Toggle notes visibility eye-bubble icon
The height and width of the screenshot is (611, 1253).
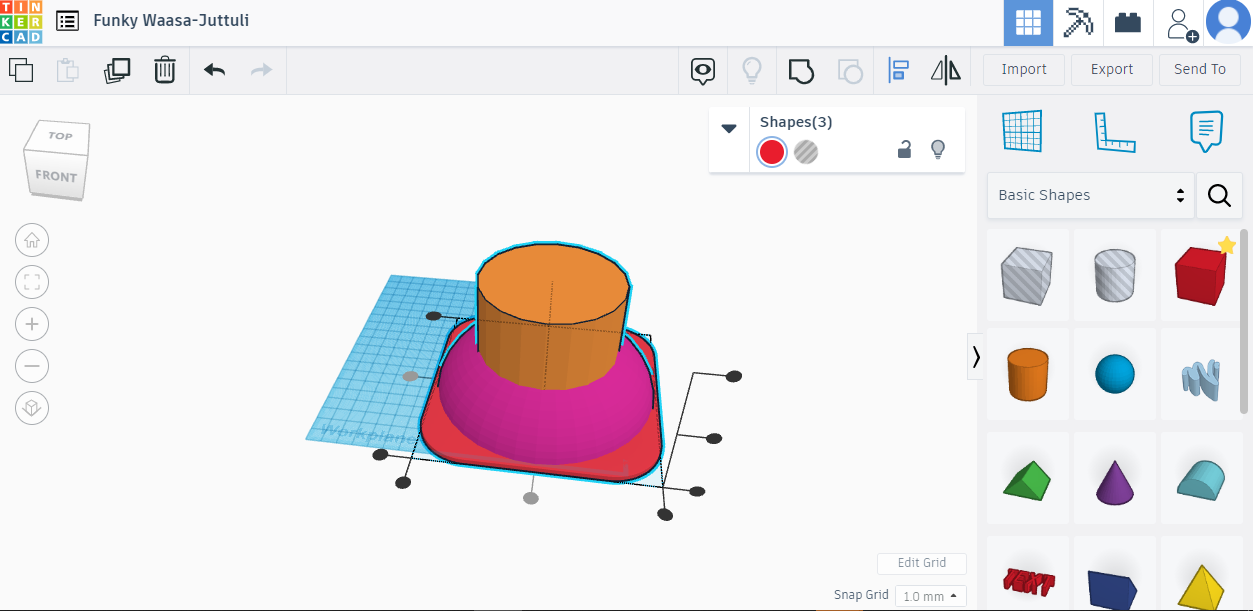(x=704, y=70)
